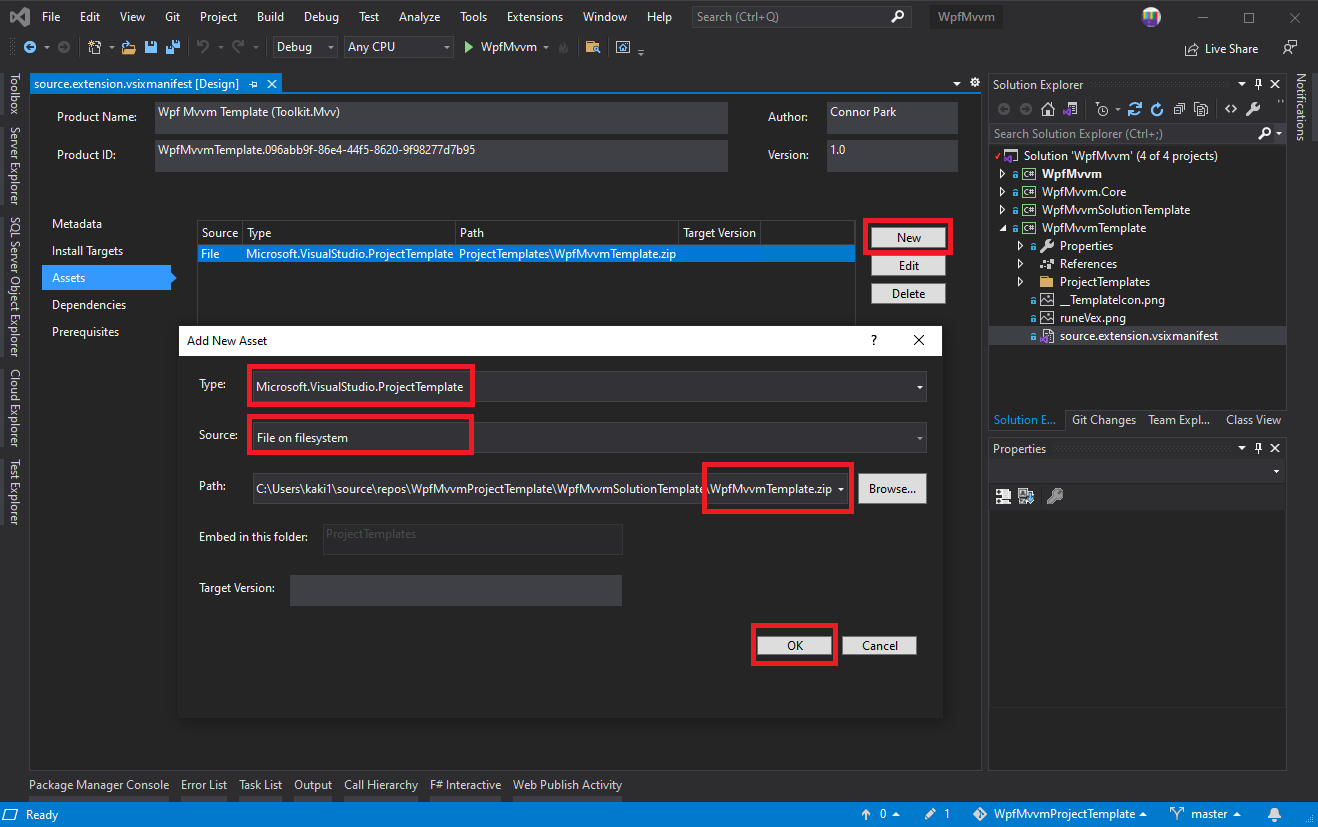Expand the WpfMvvmSolutionTemplate project node
Screen dimensions: 1318x827
click(x=1003, y=210)
